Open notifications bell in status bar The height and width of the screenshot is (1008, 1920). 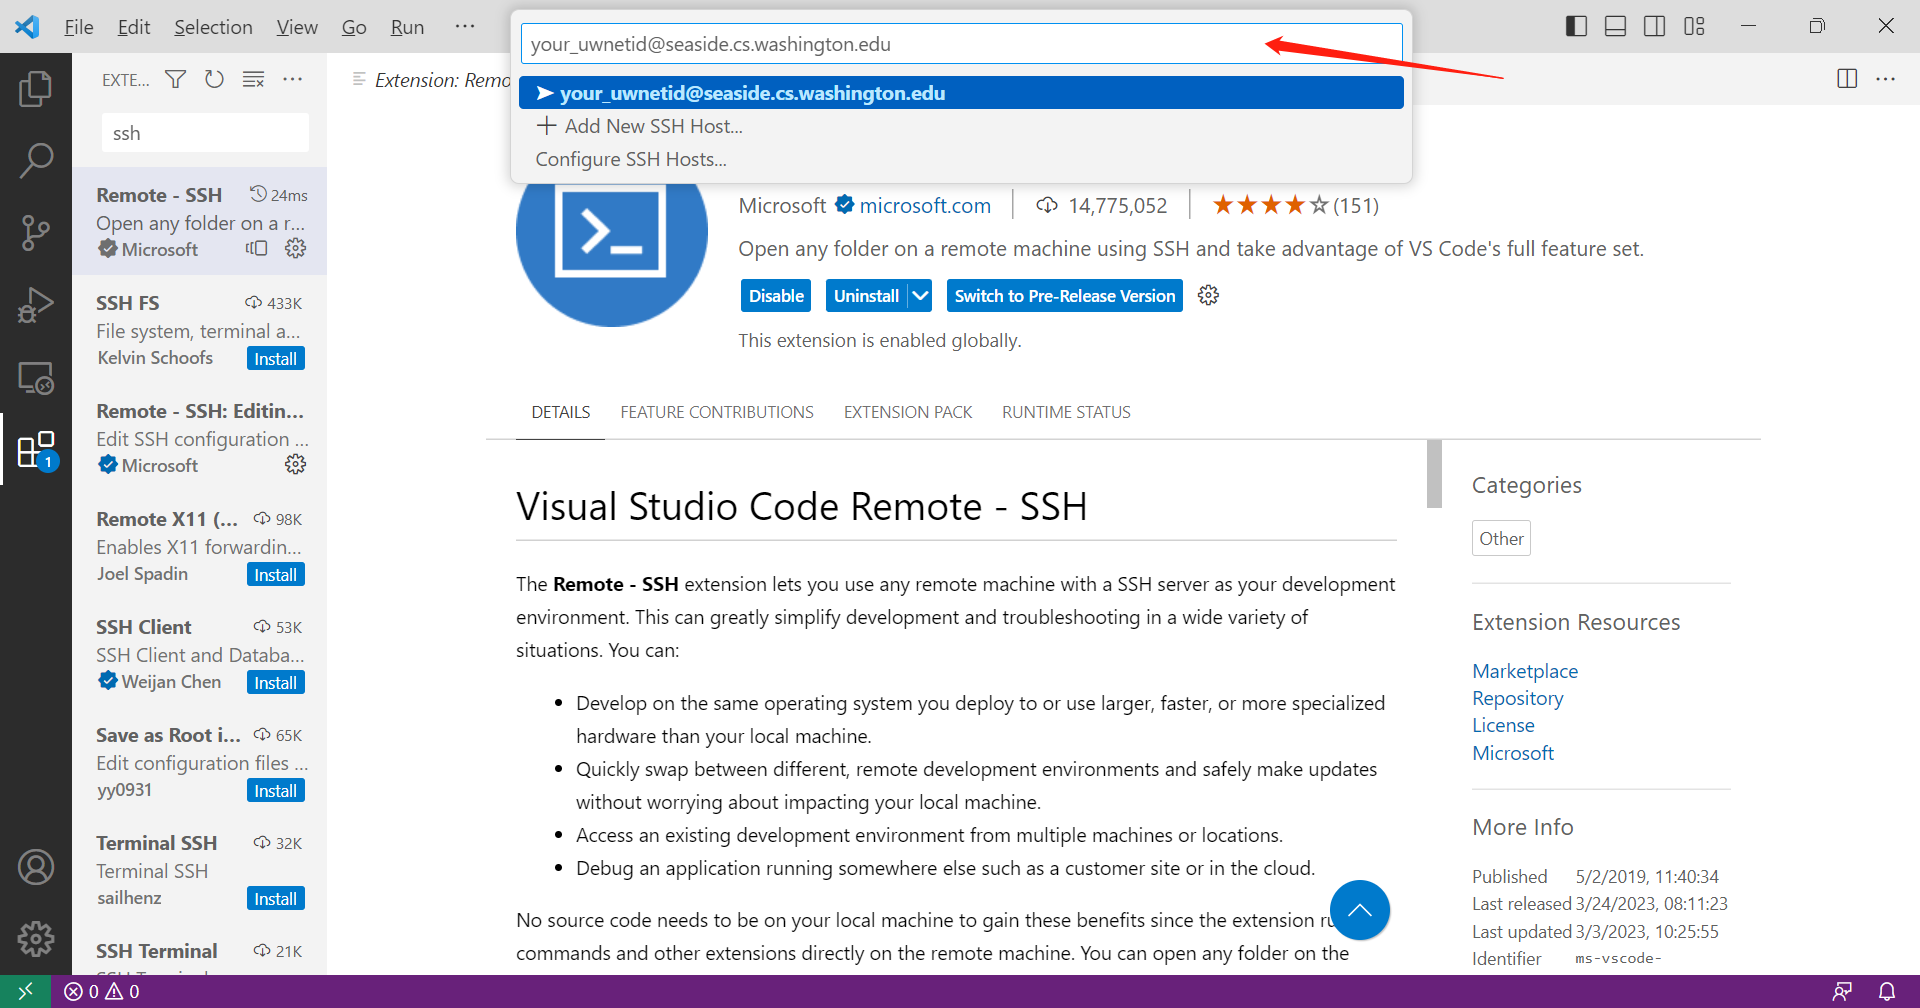click(x=1887, y=991)
